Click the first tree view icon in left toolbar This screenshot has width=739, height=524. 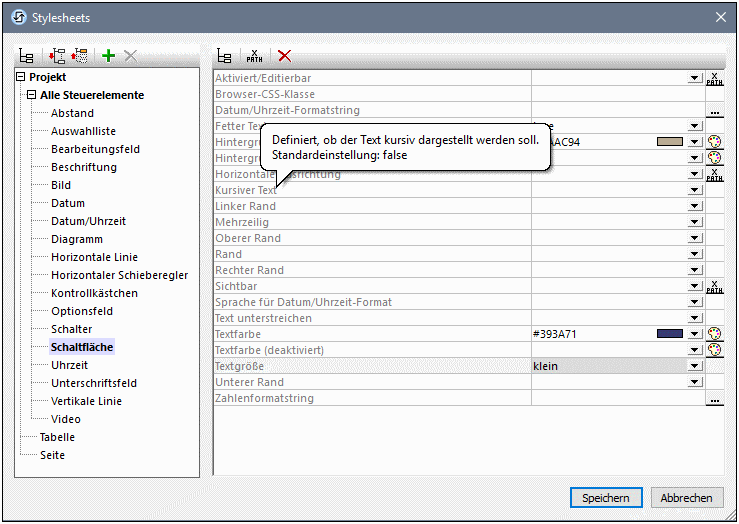pos(27,57)
